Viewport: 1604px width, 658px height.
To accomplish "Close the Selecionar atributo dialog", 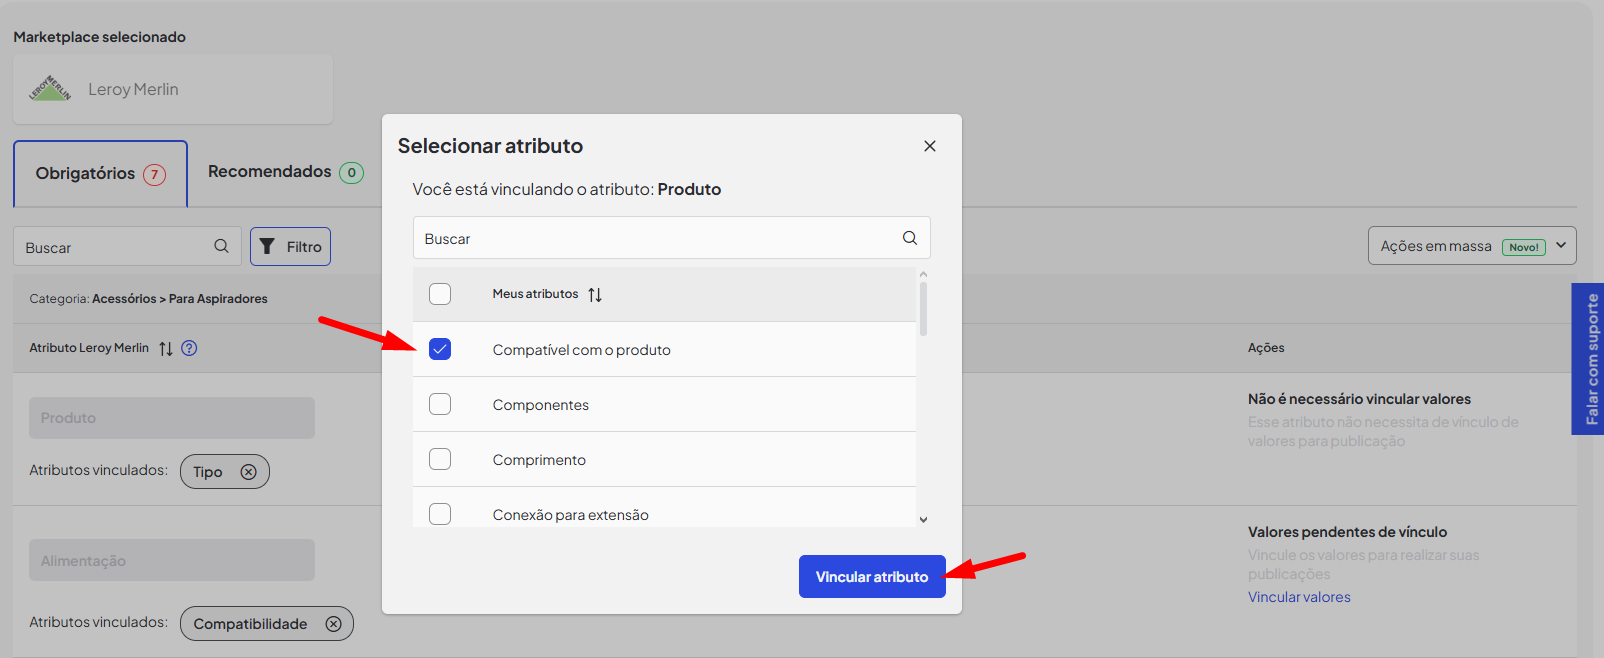I will click(929, 146).
